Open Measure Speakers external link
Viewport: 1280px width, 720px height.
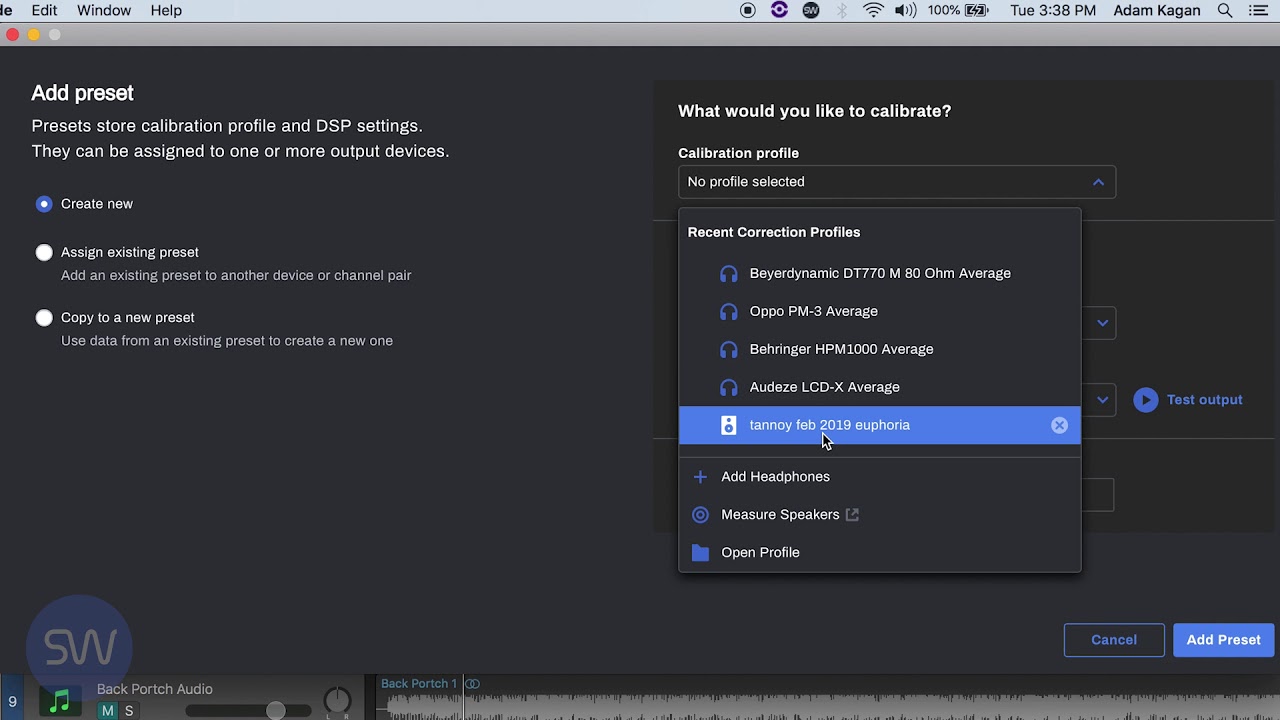tap(880, 515)
